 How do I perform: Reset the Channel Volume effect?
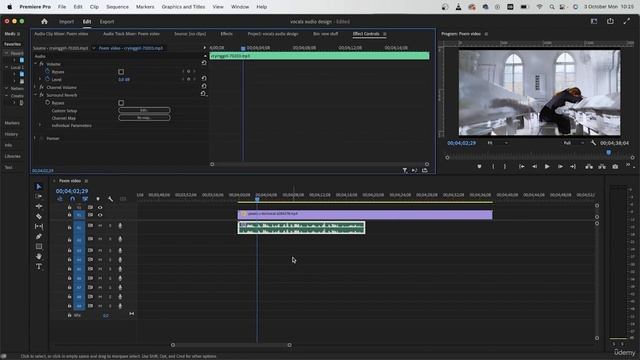(204, 86)
